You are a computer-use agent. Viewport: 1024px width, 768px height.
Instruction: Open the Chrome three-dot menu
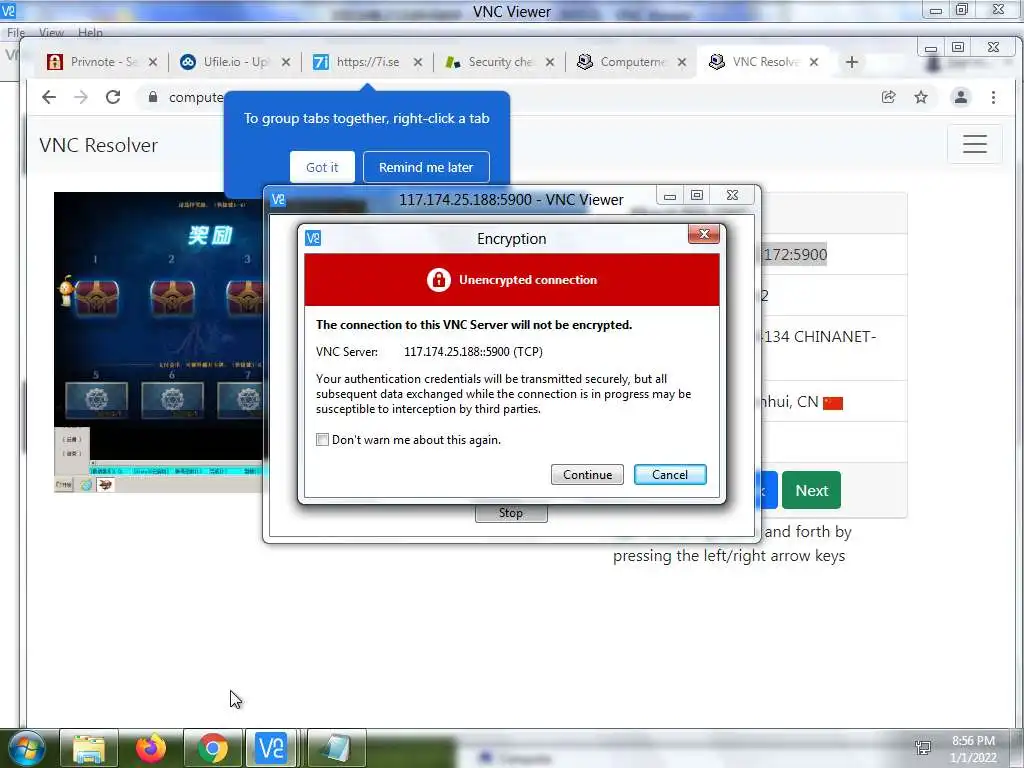(993, 97)
